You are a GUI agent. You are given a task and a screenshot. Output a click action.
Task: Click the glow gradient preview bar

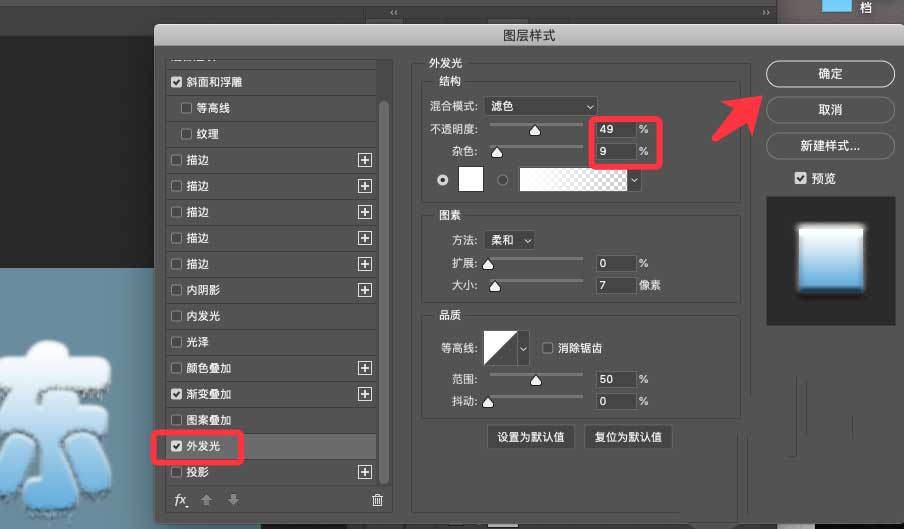pos(573,180)
